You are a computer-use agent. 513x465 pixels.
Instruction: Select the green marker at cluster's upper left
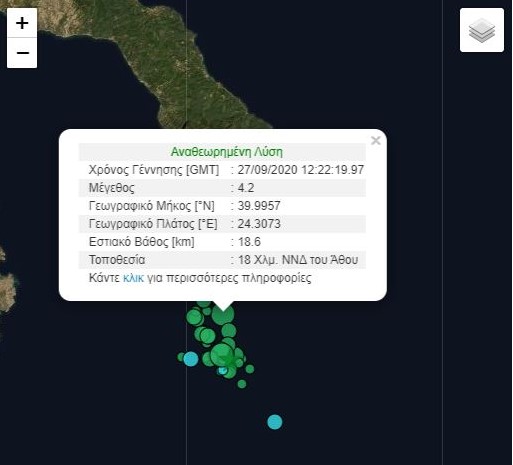(195, 317)
